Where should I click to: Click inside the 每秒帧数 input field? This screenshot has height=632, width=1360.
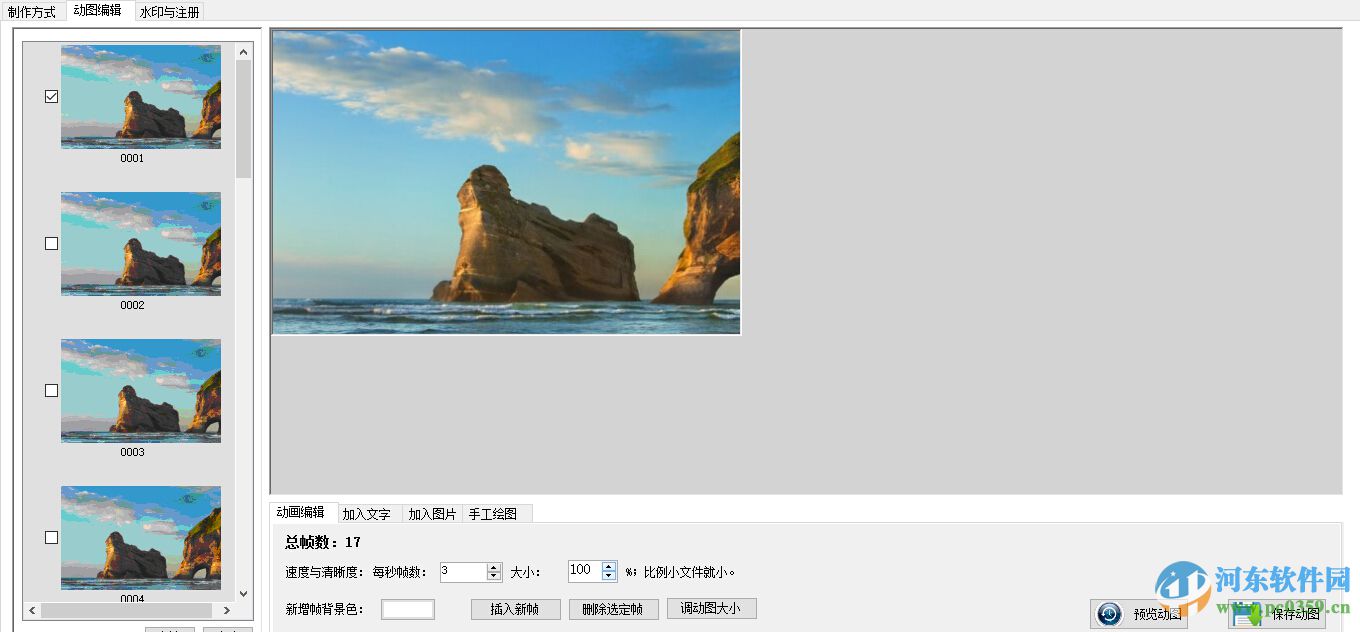pyautogui.click(x=463, y=571)
